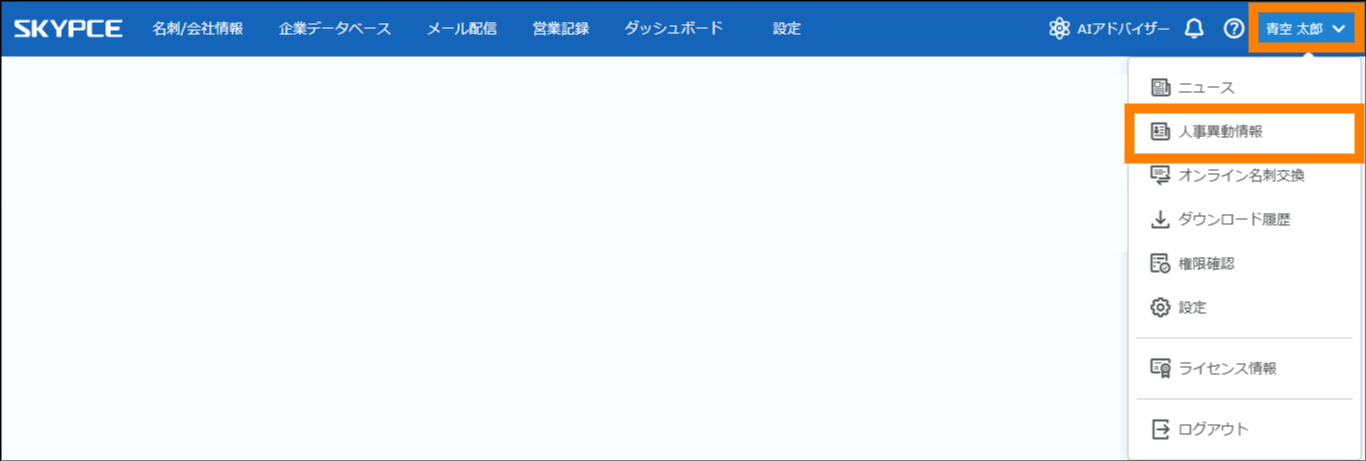This screenshot has width=1366, height=461.
Task: Click the download arrow icon for ダウンロード履歴
Action: (1160, 220)
